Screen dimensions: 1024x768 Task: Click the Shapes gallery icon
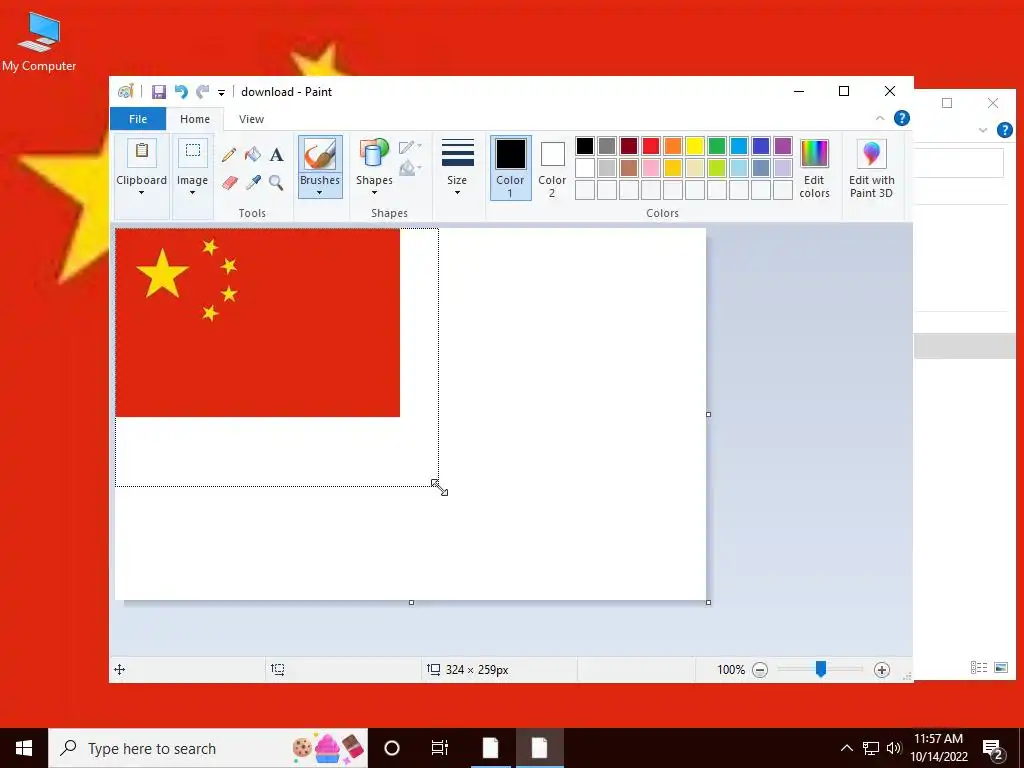coord(374,153)
